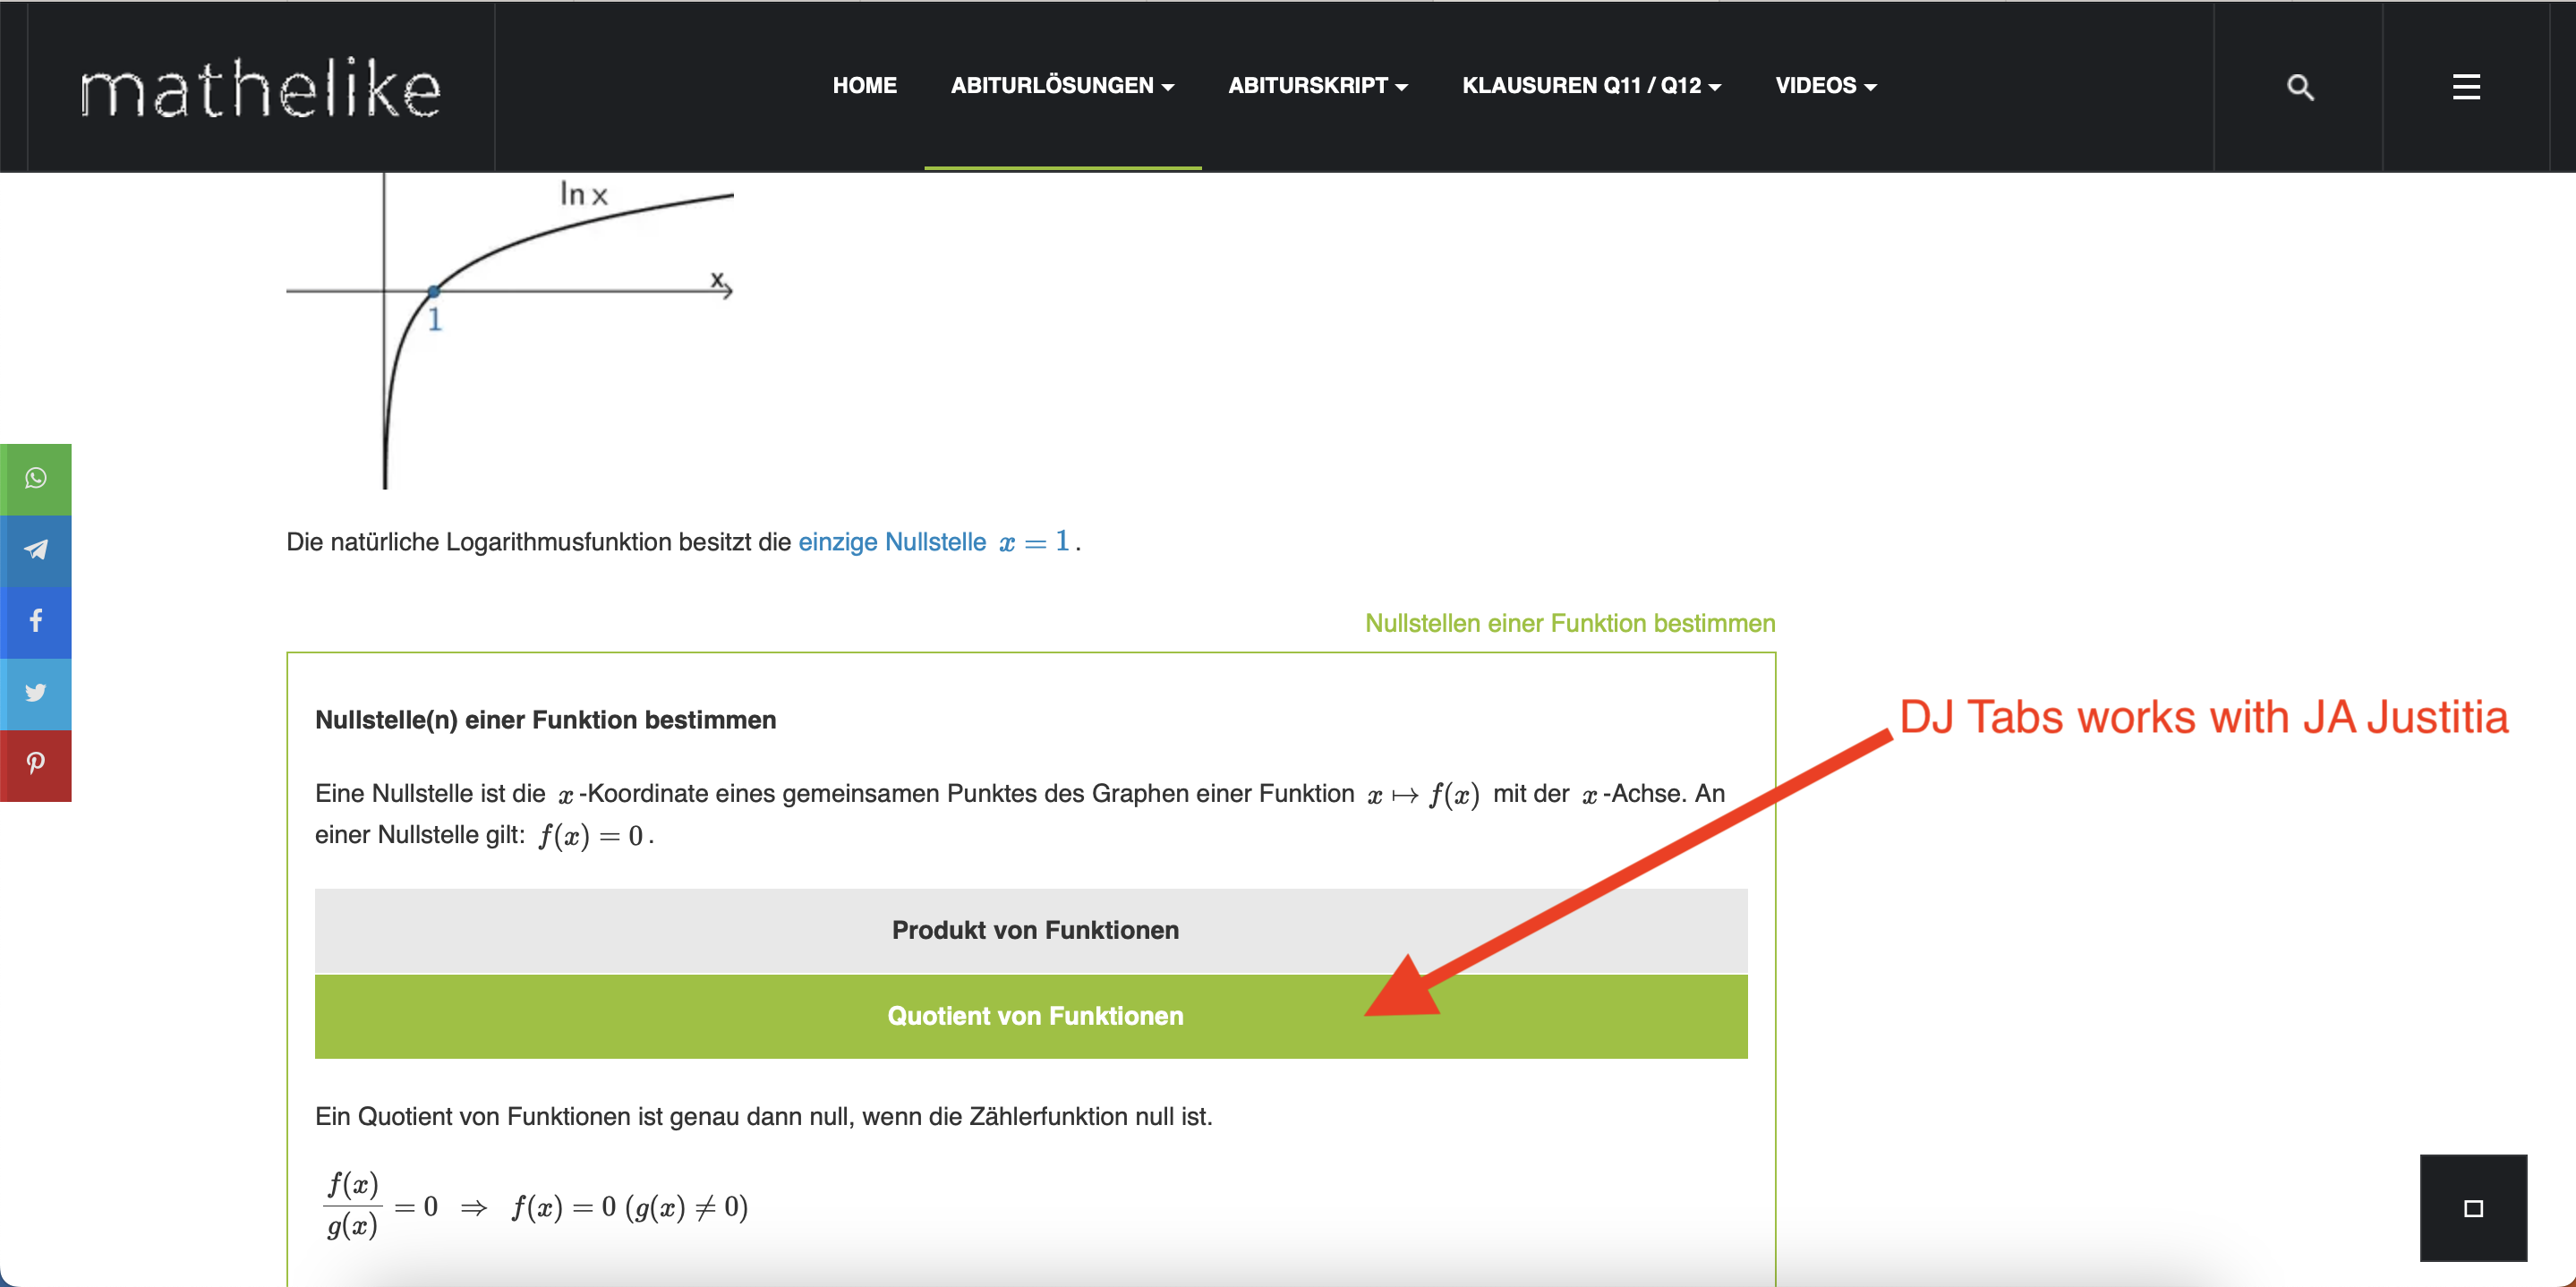The width and height of the screenshot is (2576, 1287).
Task: Click the search magnifier icon
Action: 2300,87
